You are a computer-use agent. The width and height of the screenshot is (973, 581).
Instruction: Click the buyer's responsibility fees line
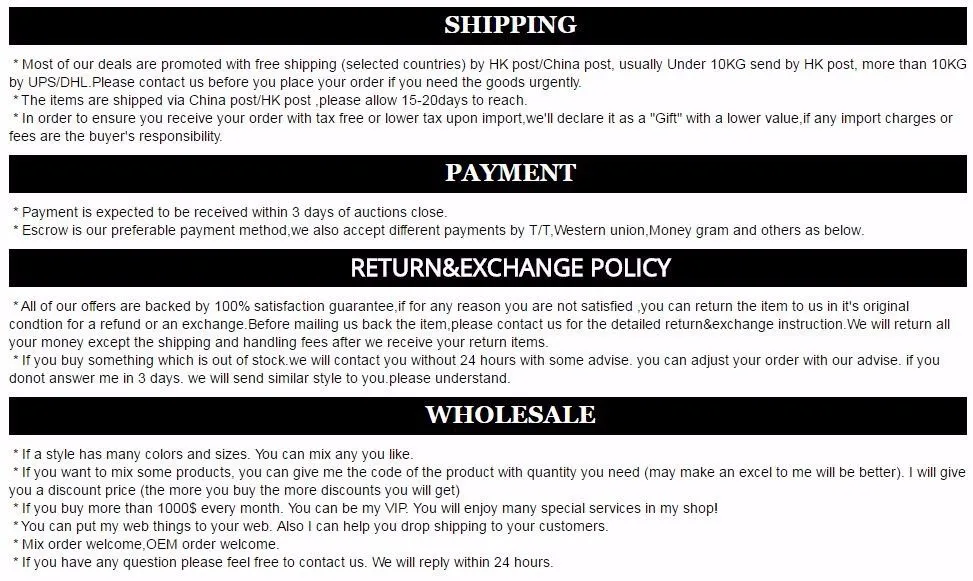[115, 137]
